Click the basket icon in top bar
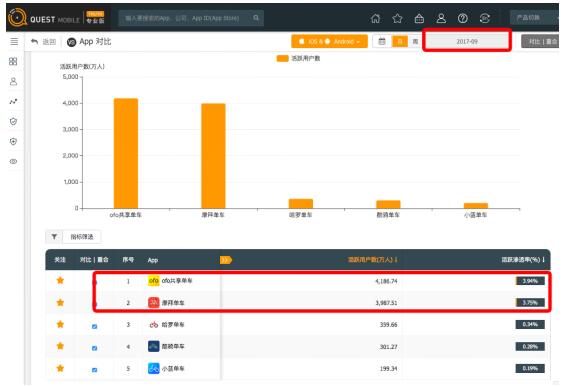 tap(419, 18)
